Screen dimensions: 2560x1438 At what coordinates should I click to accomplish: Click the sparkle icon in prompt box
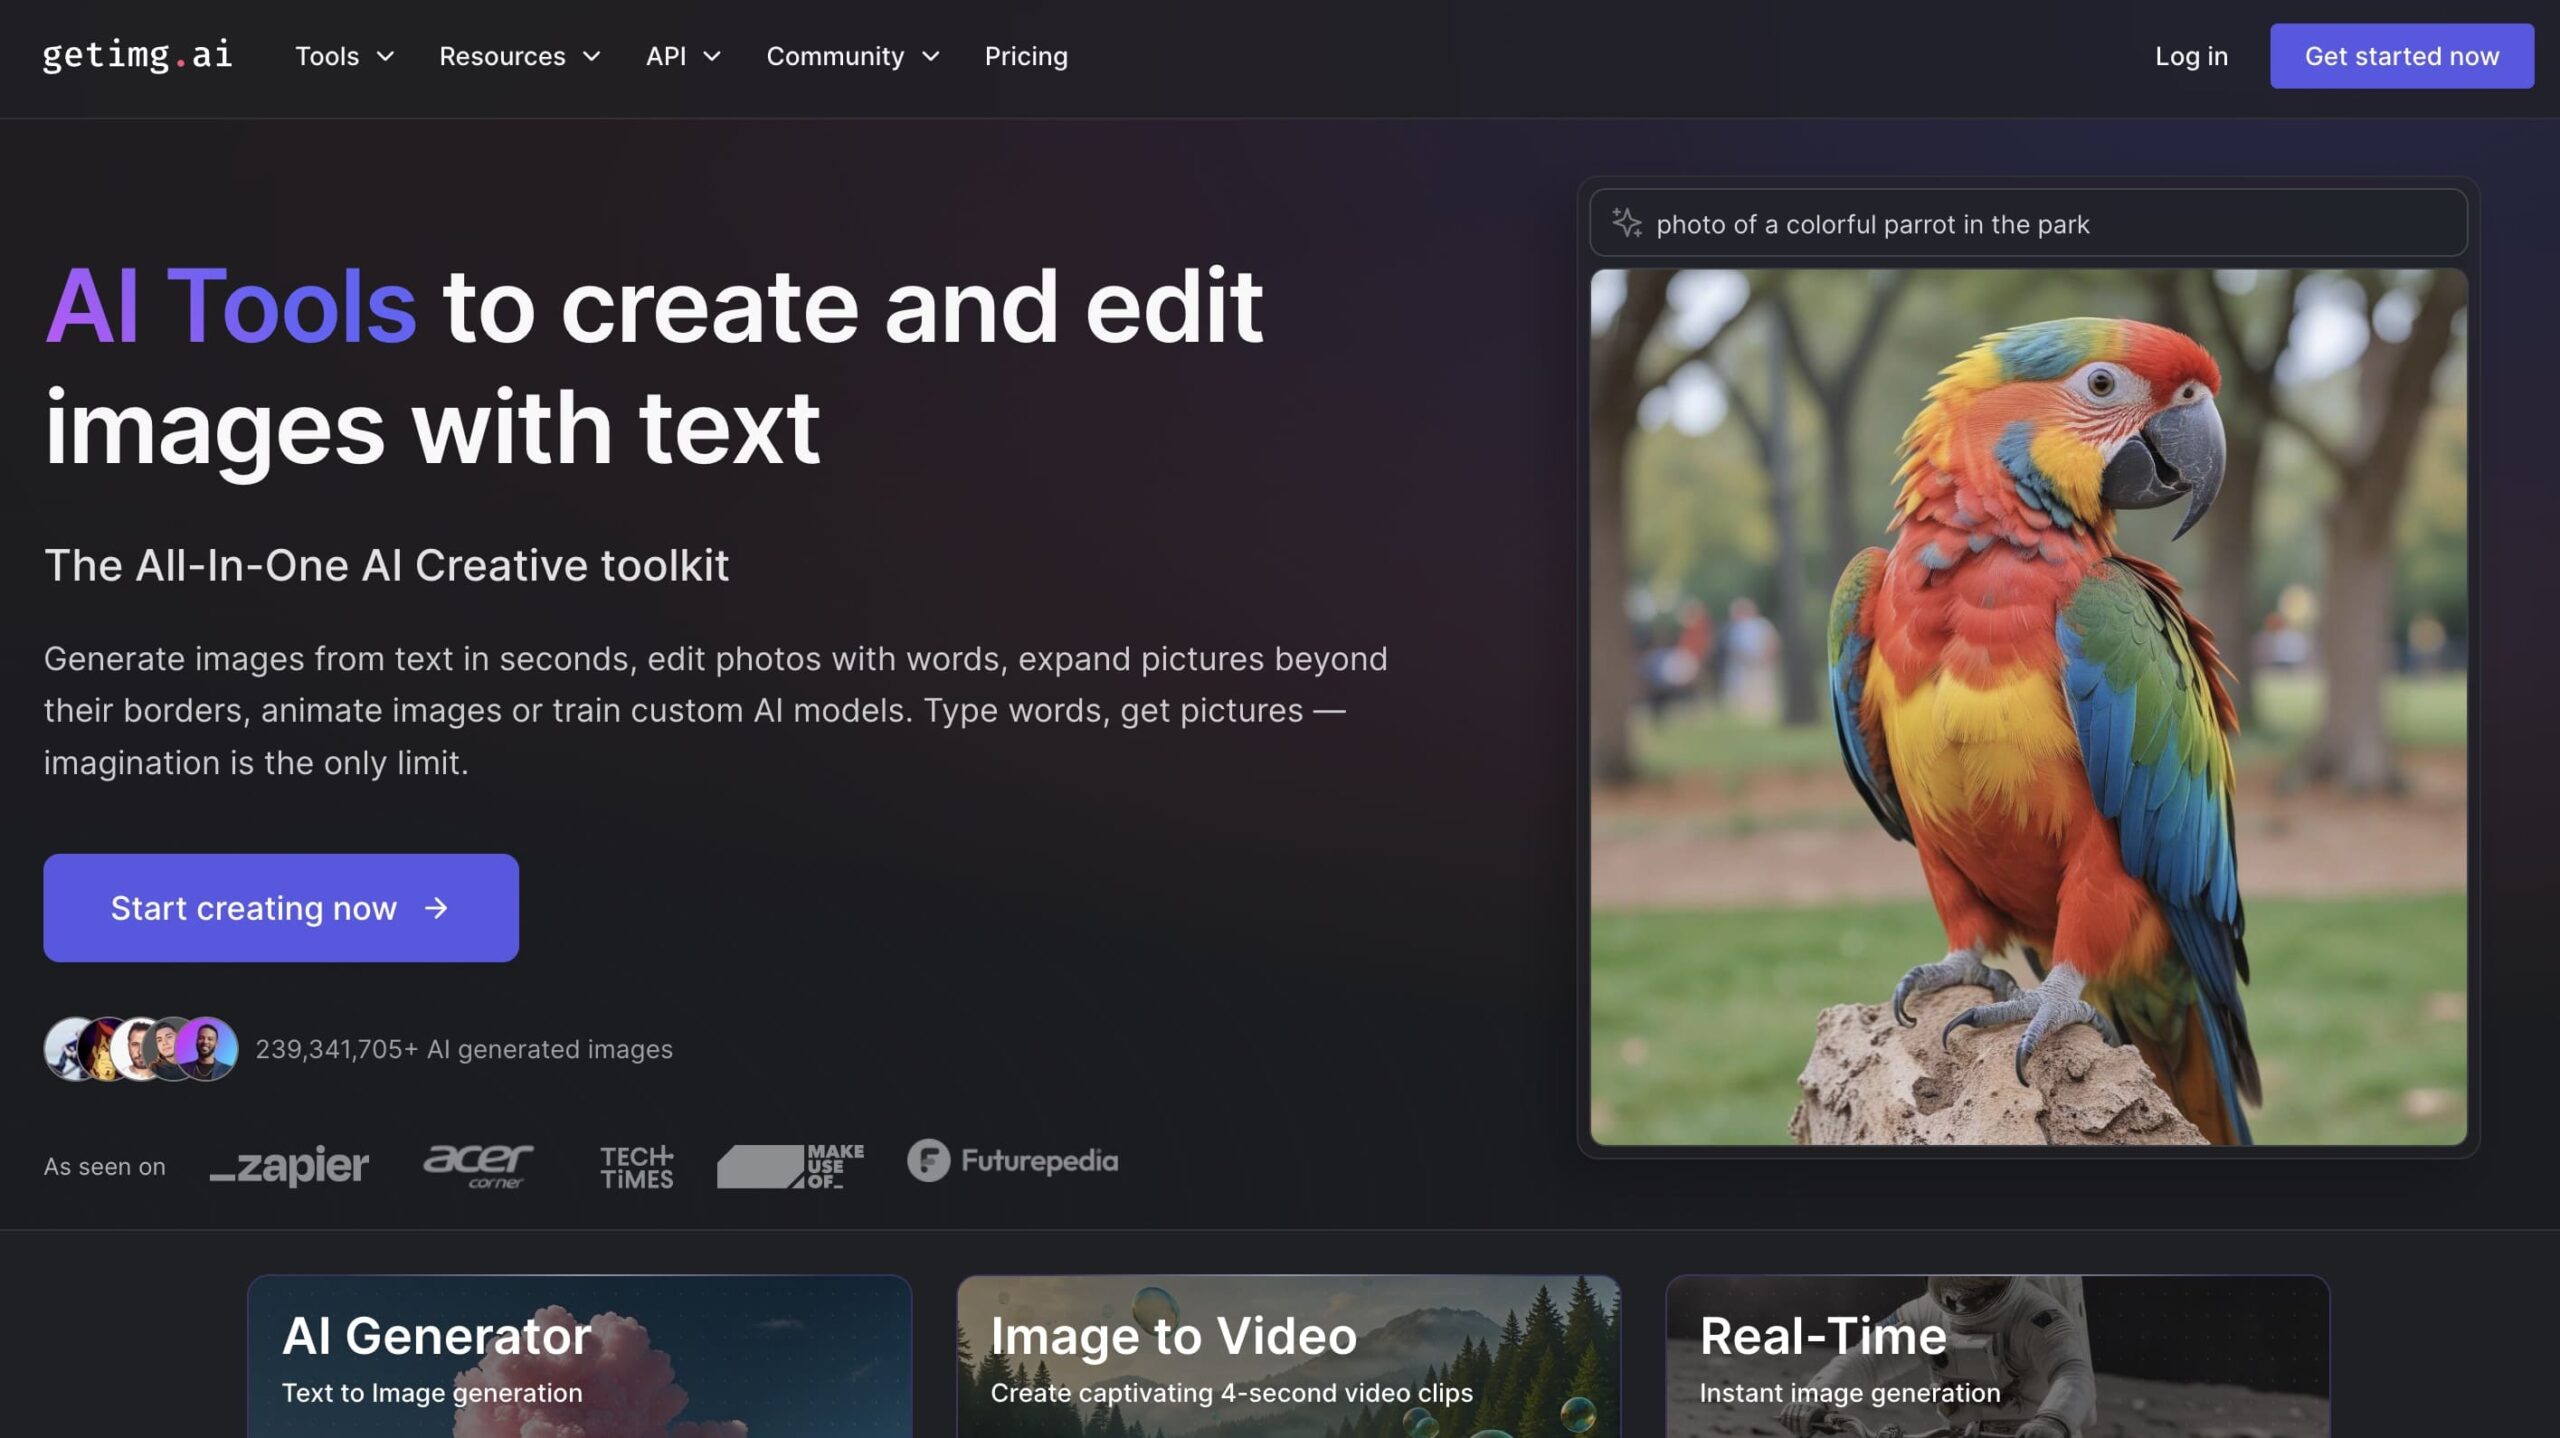[x=1627, y=223]
